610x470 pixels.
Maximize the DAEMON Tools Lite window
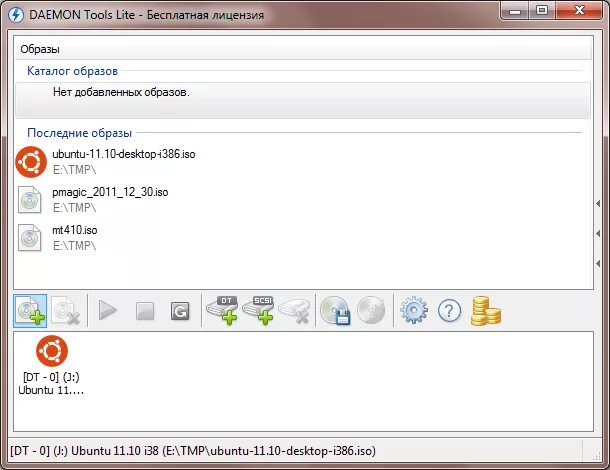pyautogui.click(x=542, y=11)
